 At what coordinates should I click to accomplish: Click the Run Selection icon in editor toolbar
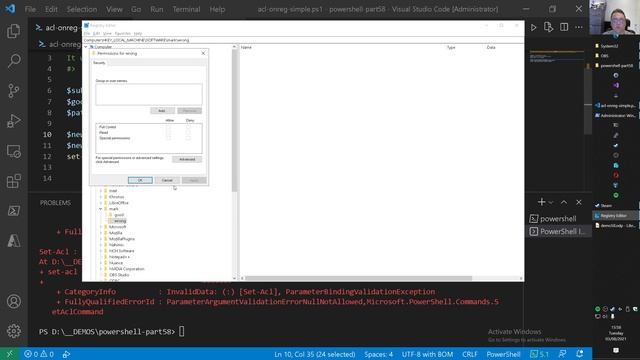pos(549,27)
